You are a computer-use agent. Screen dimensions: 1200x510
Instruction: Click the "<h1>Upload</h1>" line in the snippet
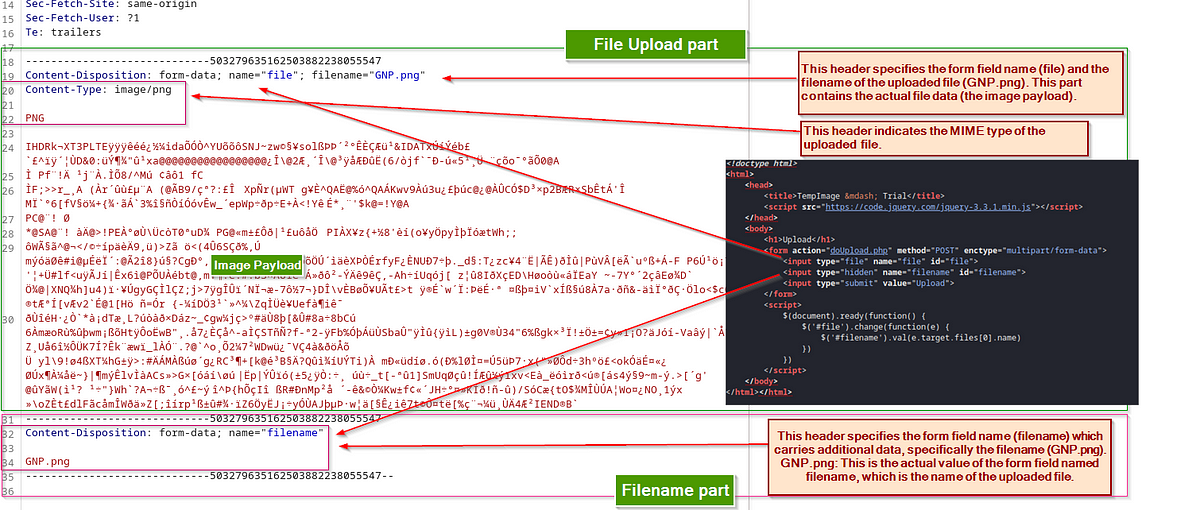pyautogui.click(x=799, y=239)
